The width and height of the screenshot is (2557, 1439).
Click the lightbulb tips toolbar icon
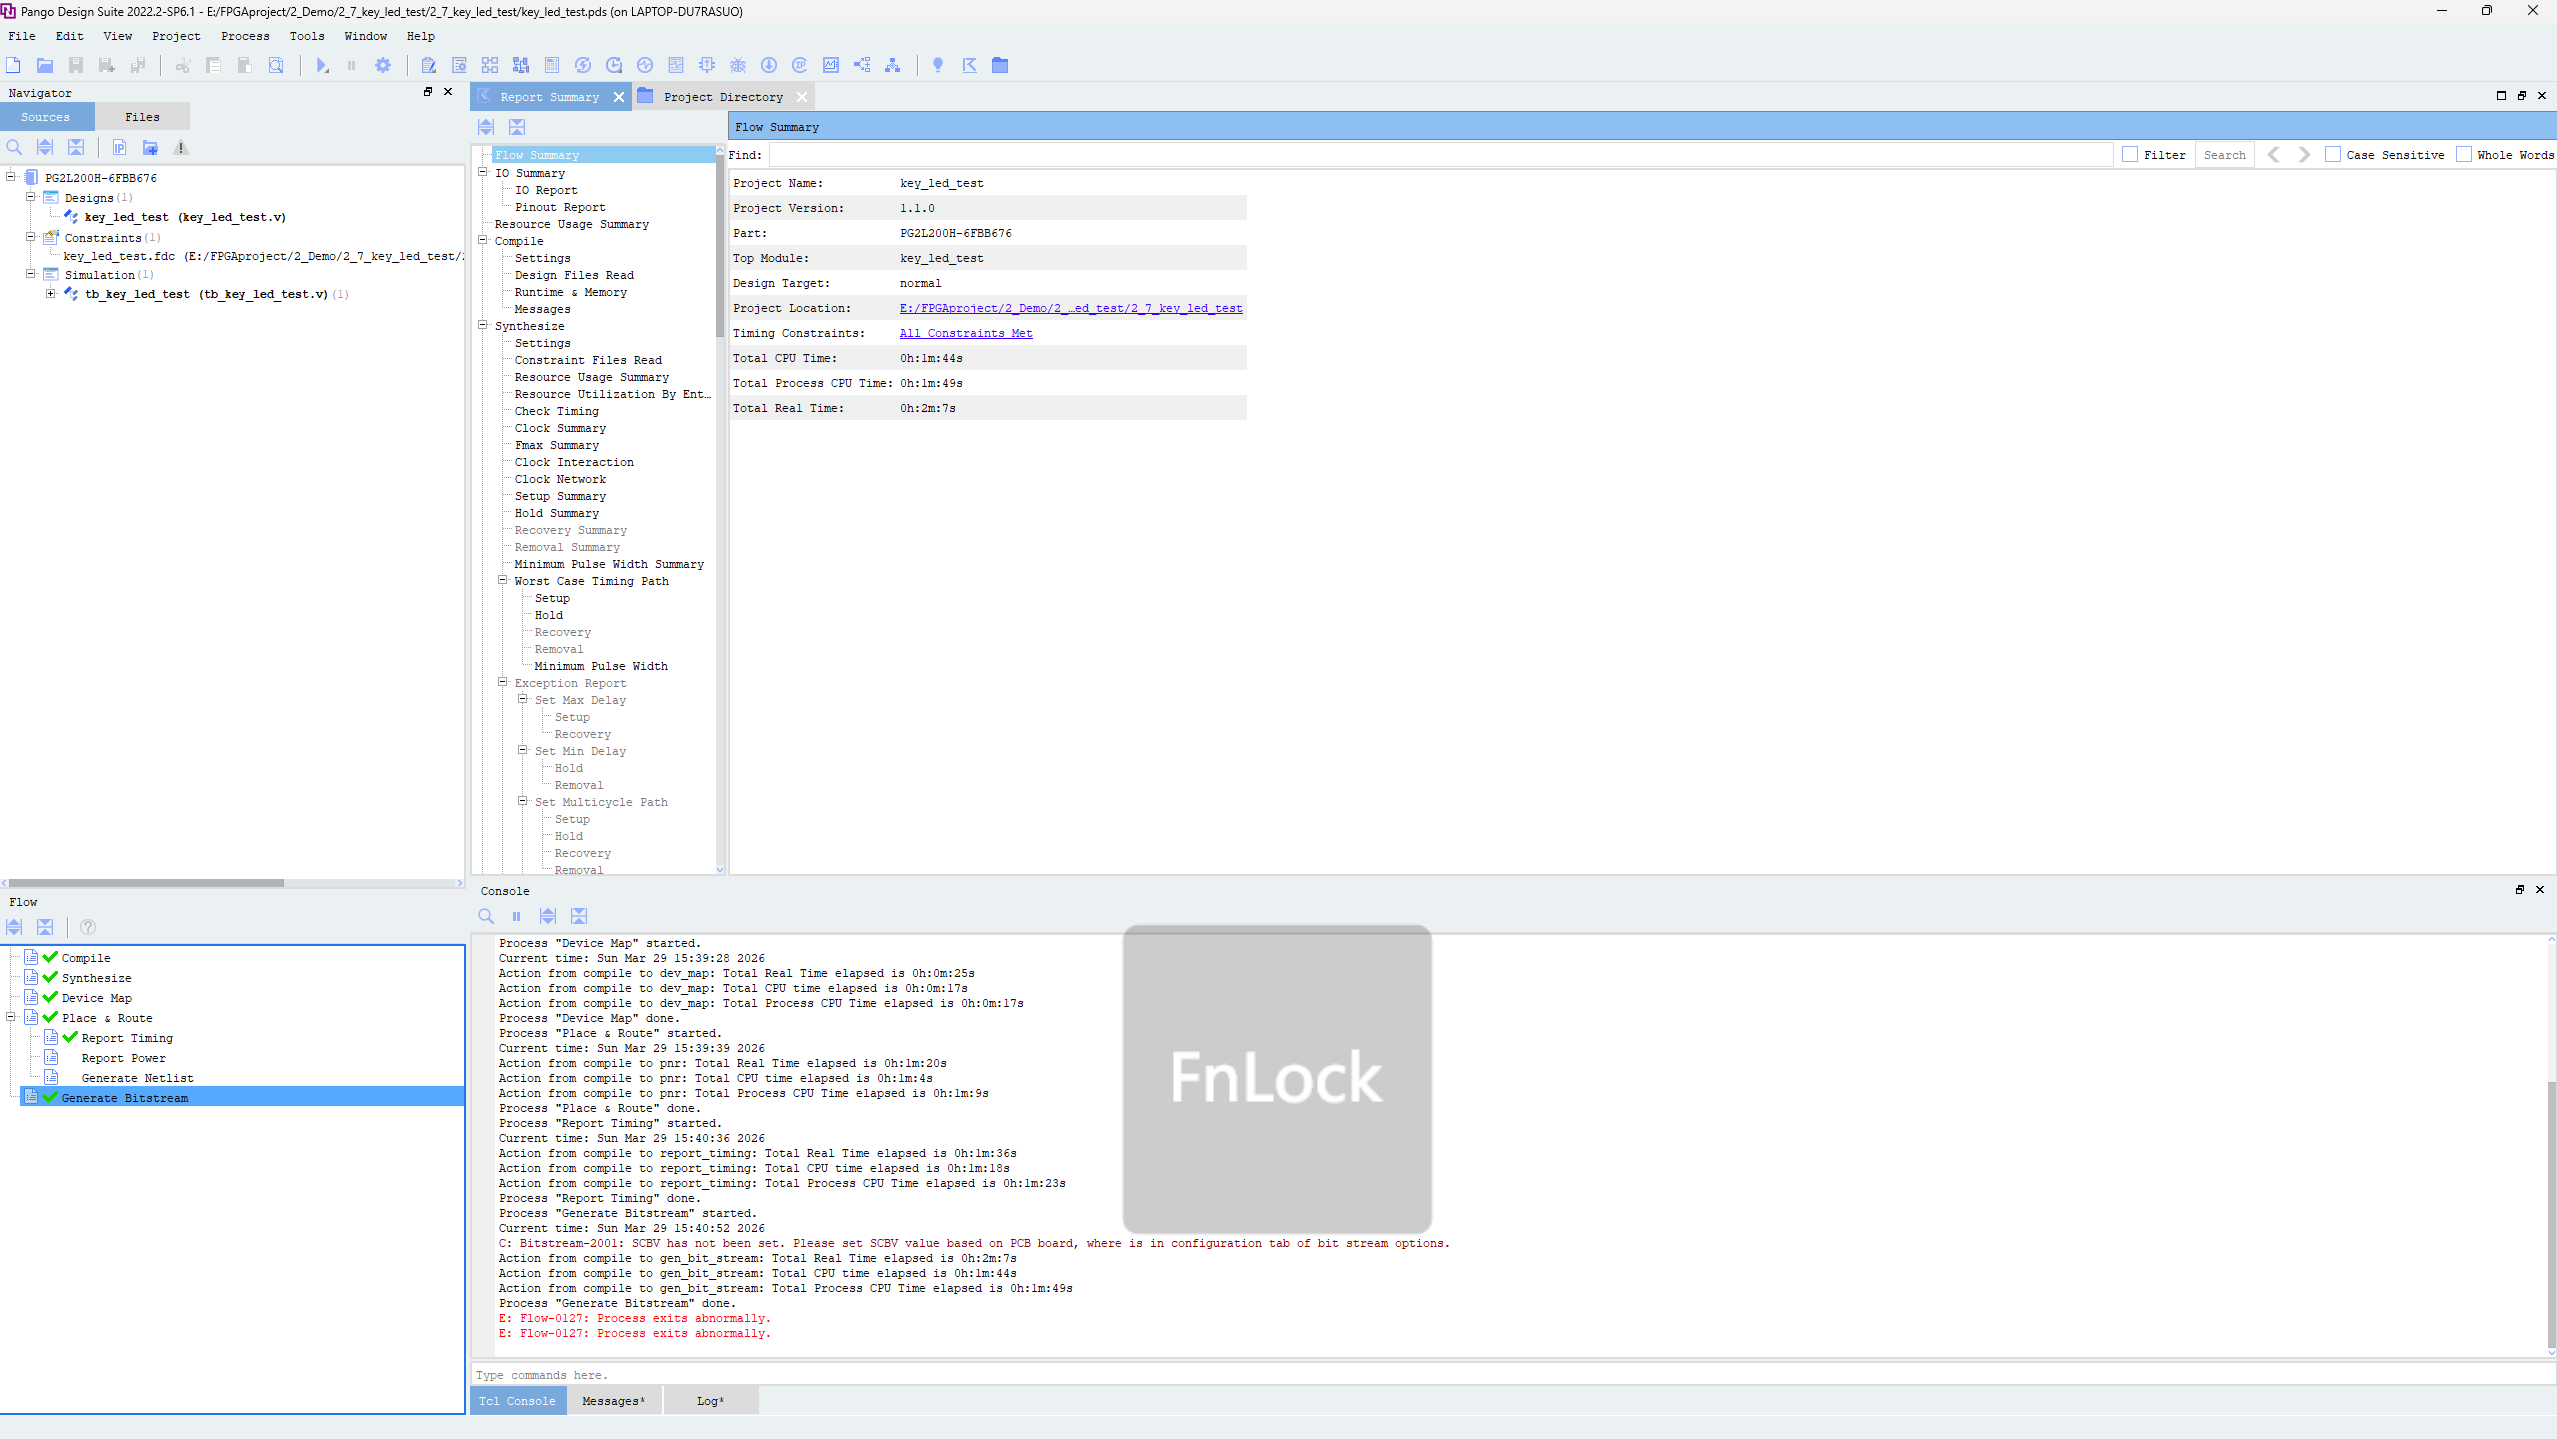[x=937, y=65]
